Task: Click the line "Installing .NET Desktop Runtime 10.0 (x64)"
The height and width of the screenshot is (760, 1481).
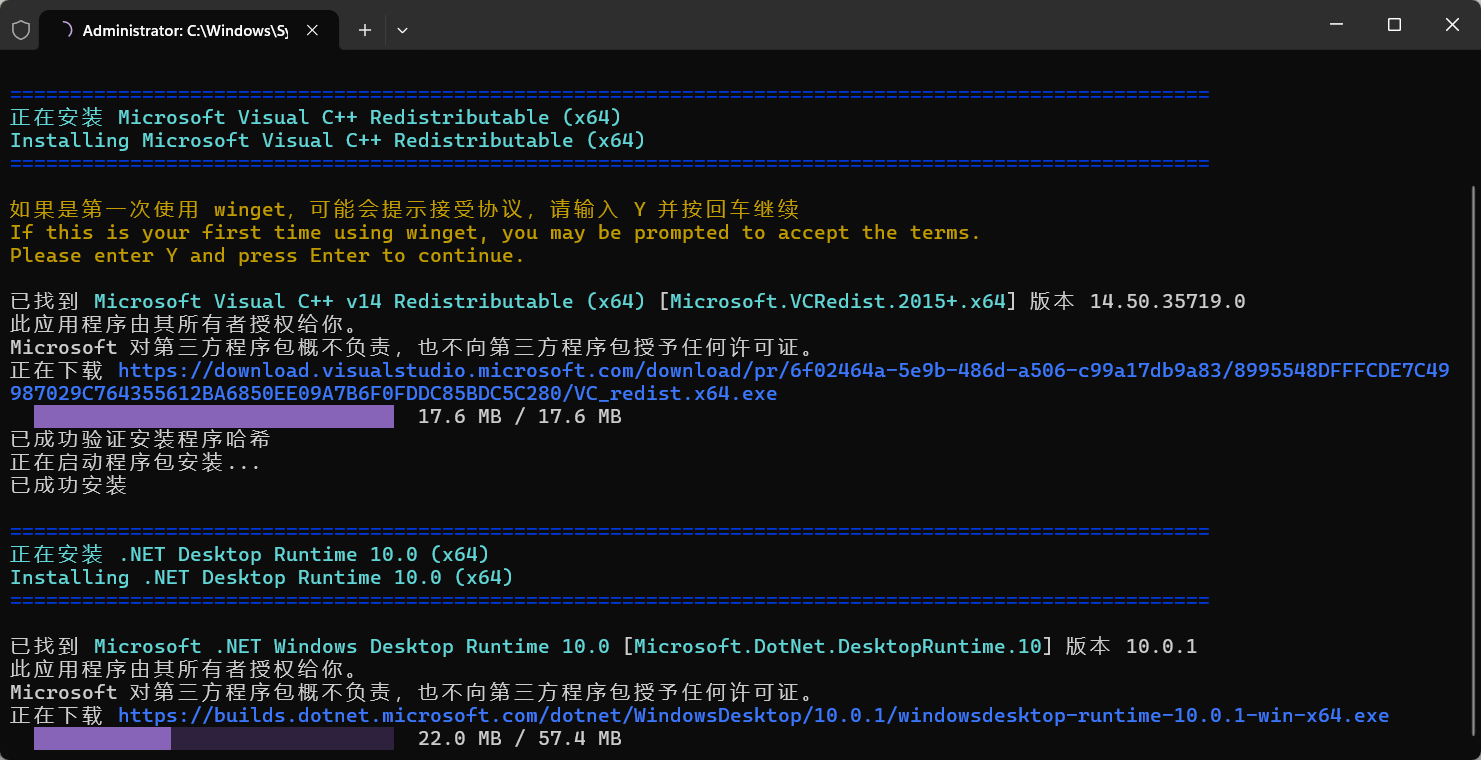Action: click(262, 578)
